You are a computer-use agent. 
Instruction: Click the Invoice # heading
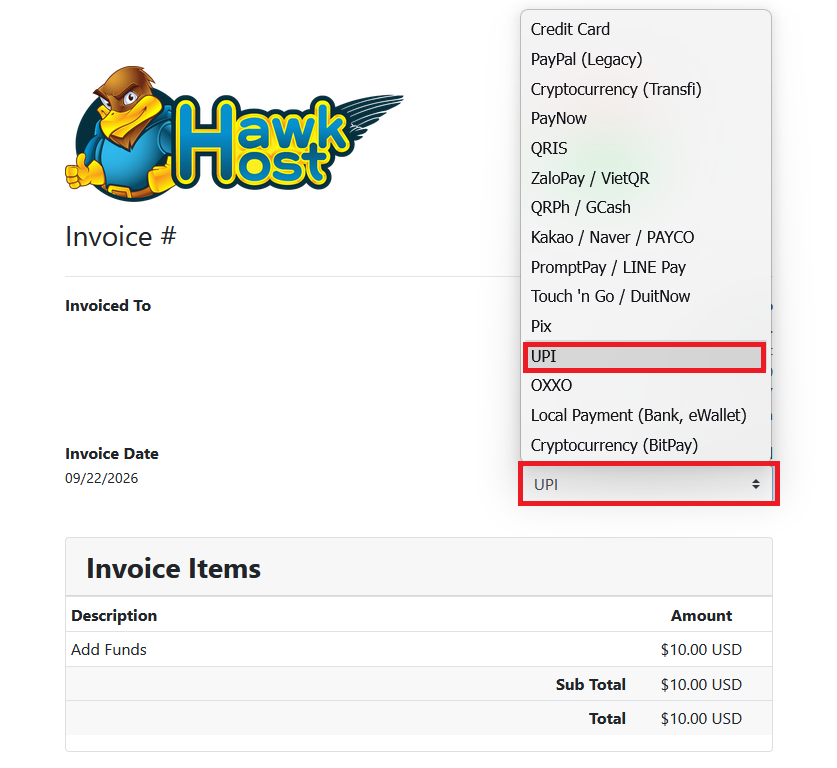(x=121, y=236)
